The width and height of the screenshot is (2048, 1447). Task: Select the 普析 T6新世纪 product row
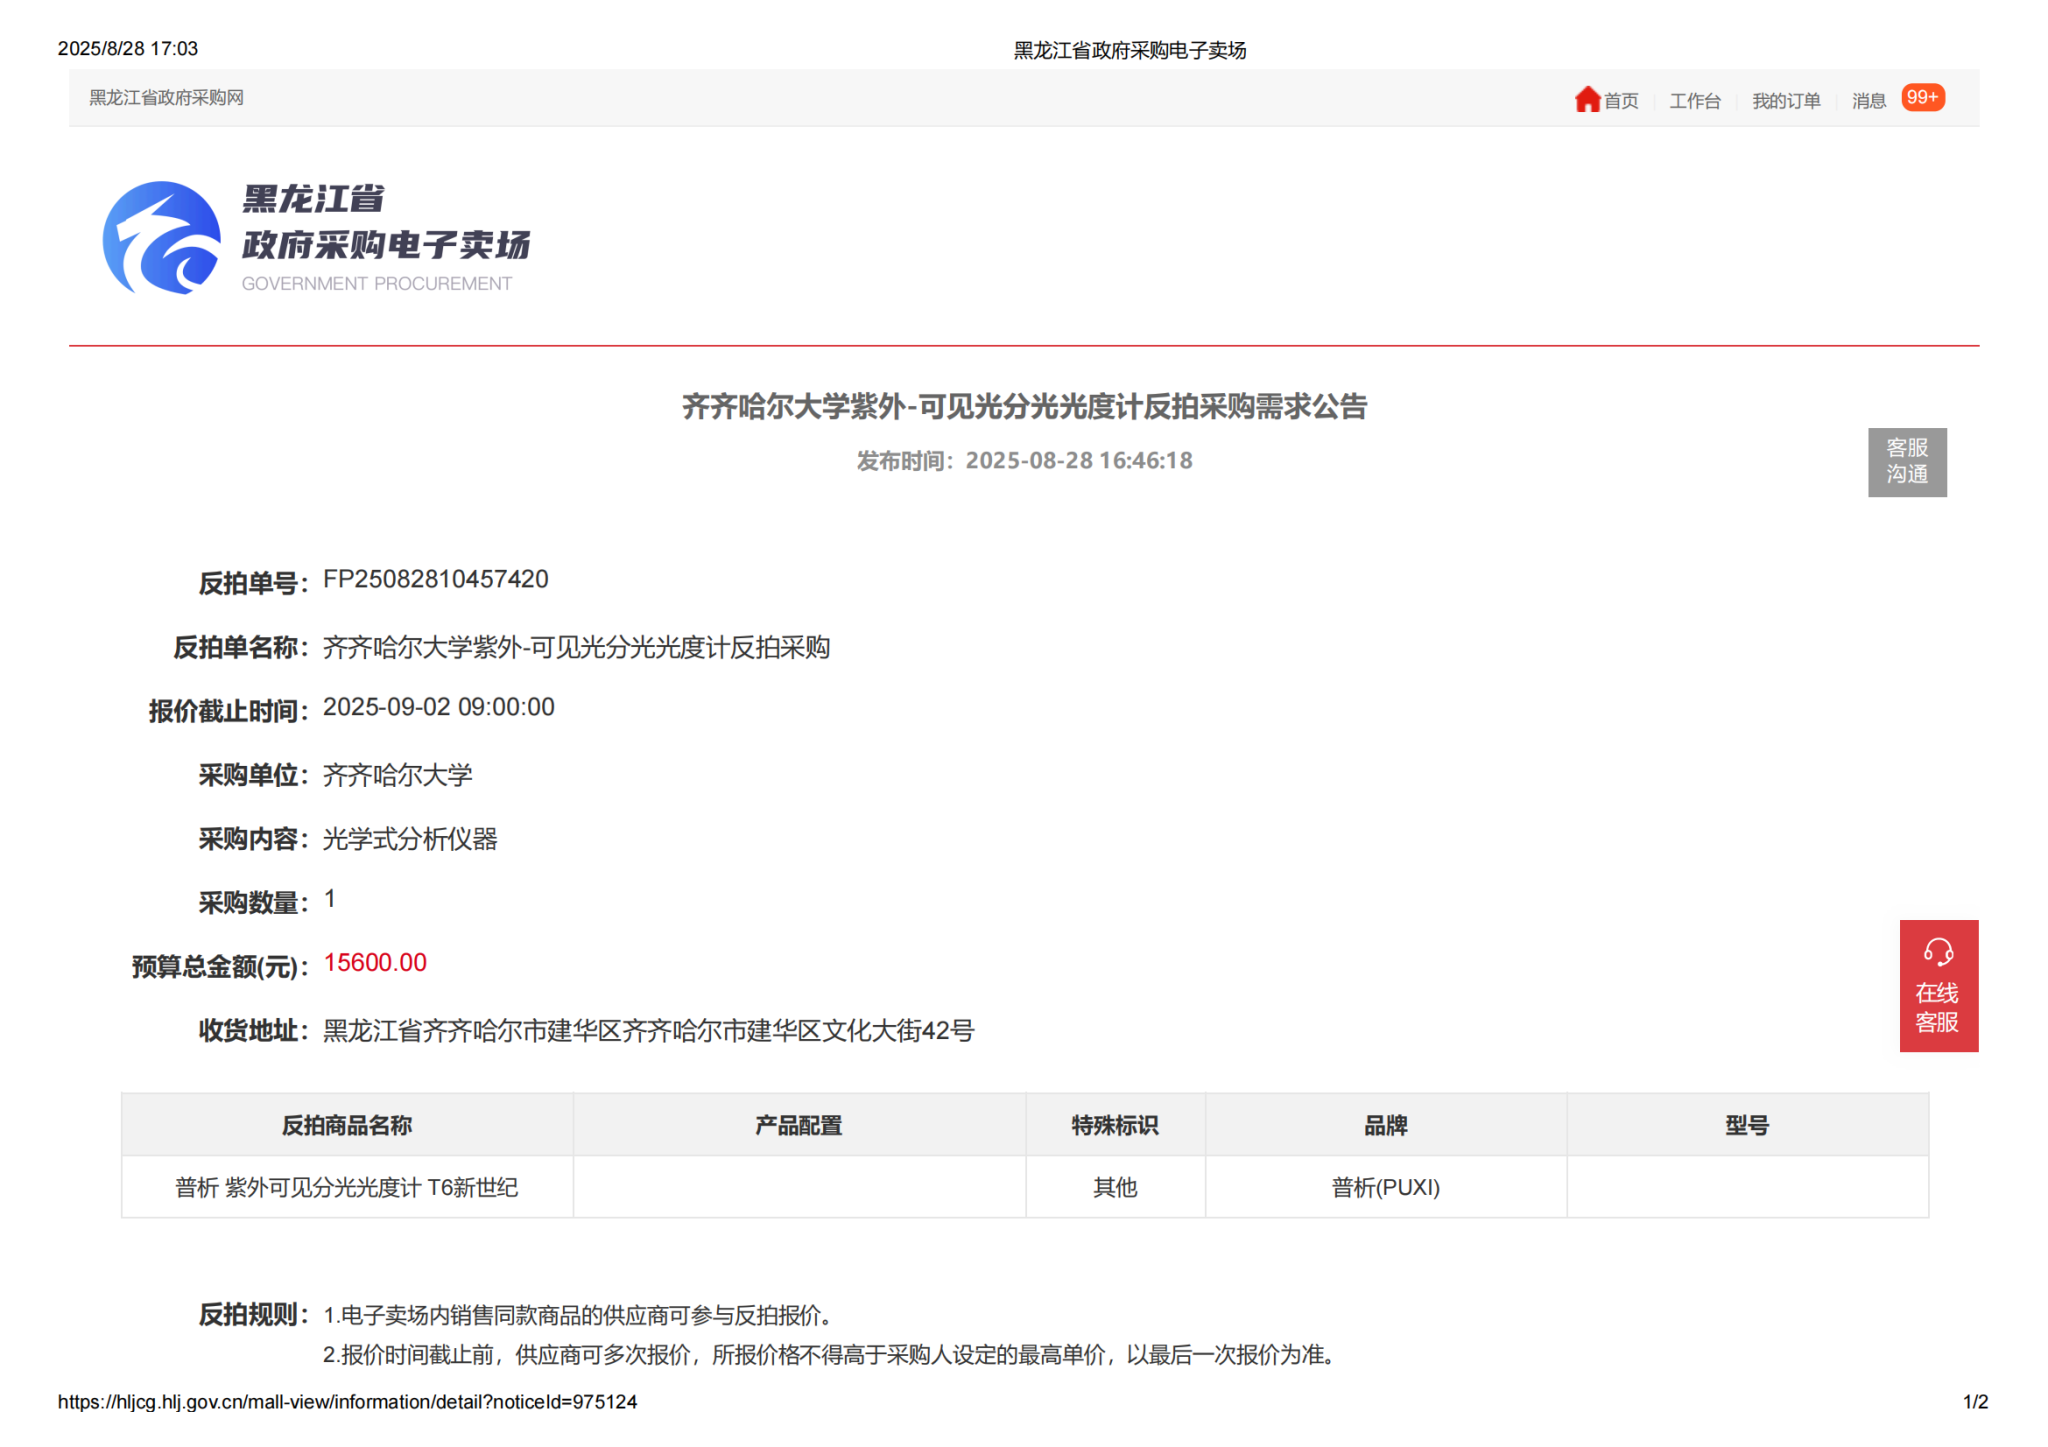pyautogui.click(x=346, y=1188)
